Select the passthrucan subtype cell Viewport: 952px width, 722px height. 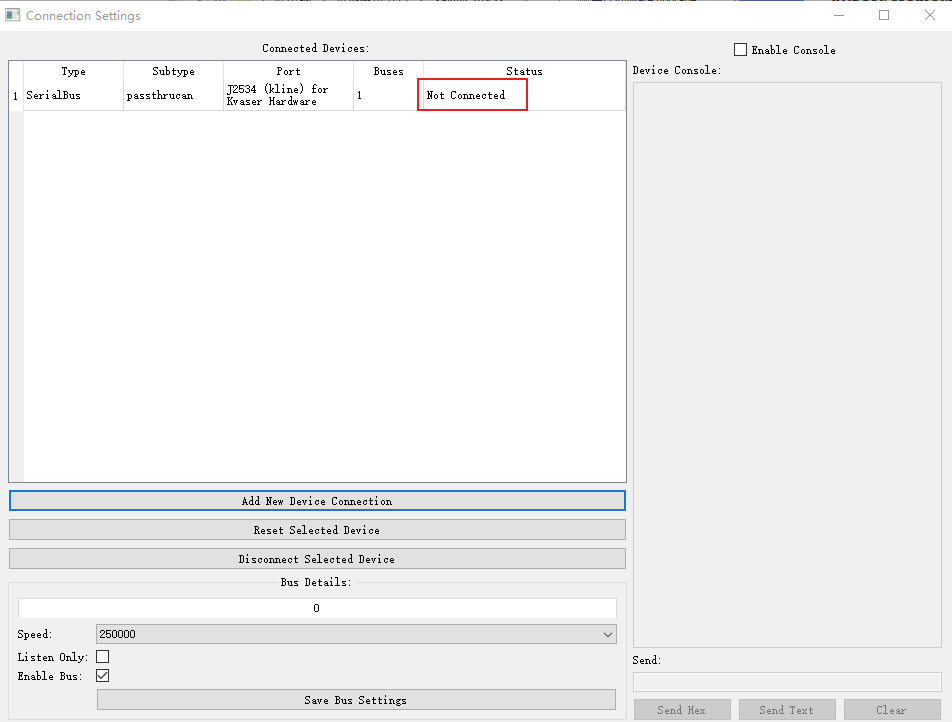174,95
